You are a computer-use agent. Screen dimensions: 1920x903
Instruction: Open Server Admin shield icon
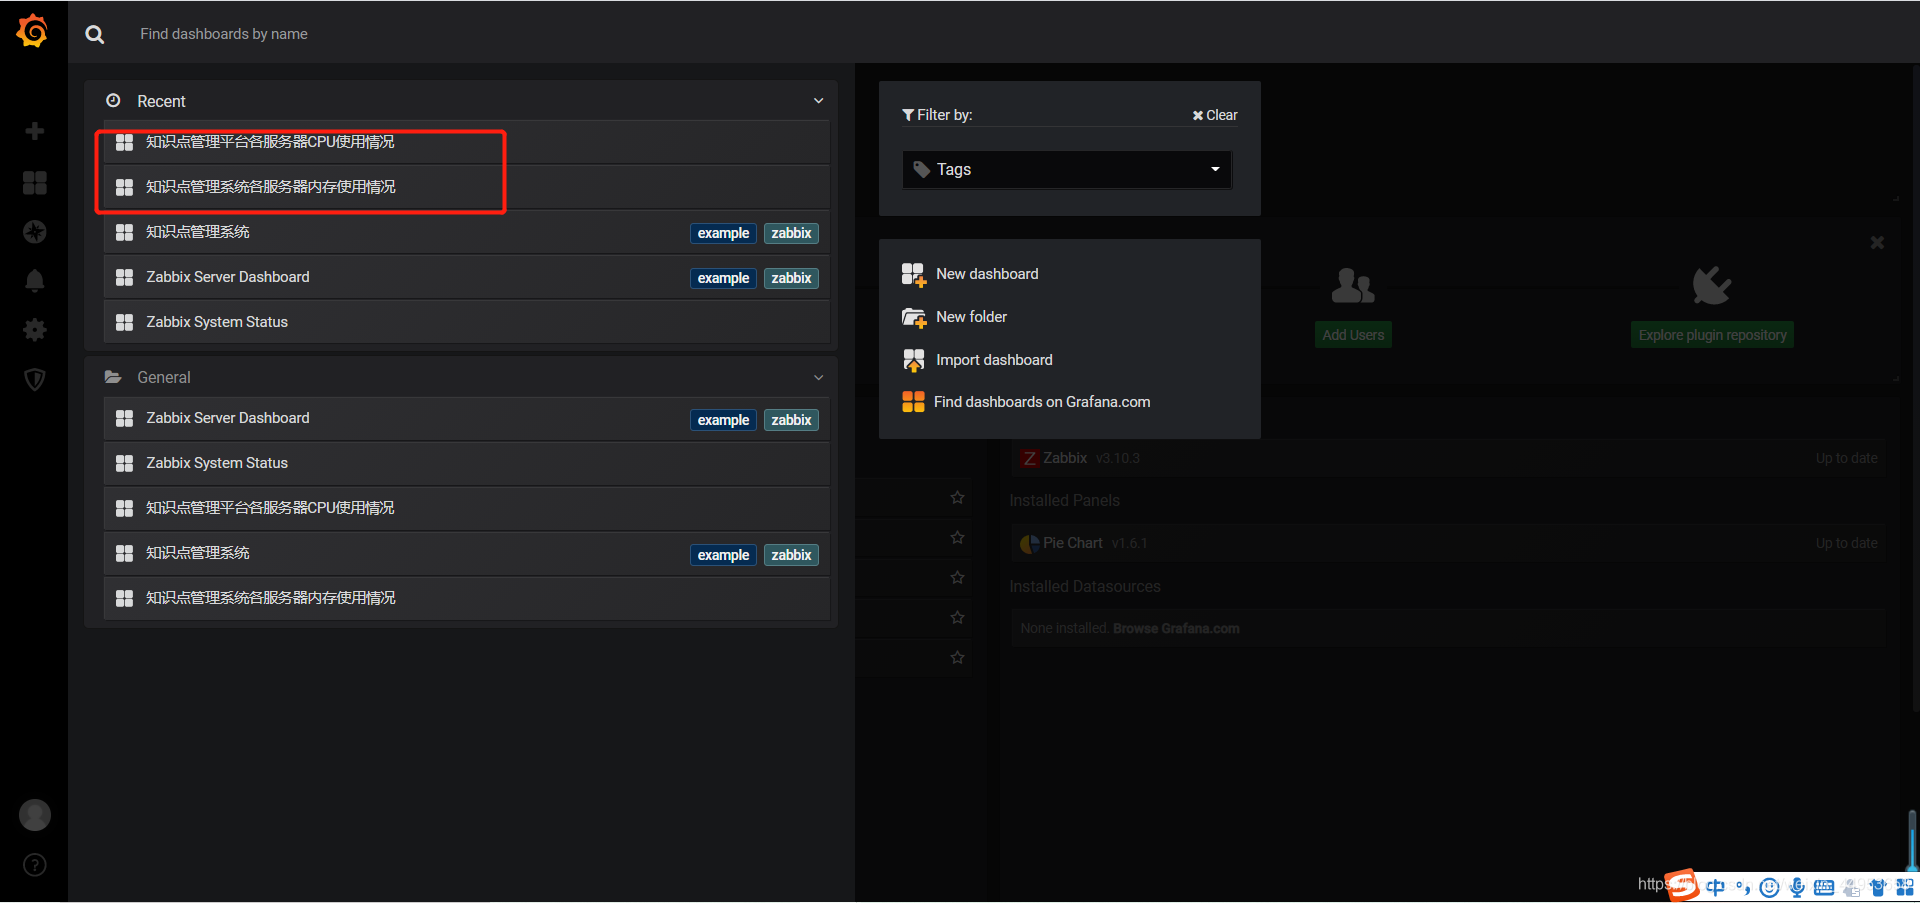pyautogui.click(x=35, y=379)
